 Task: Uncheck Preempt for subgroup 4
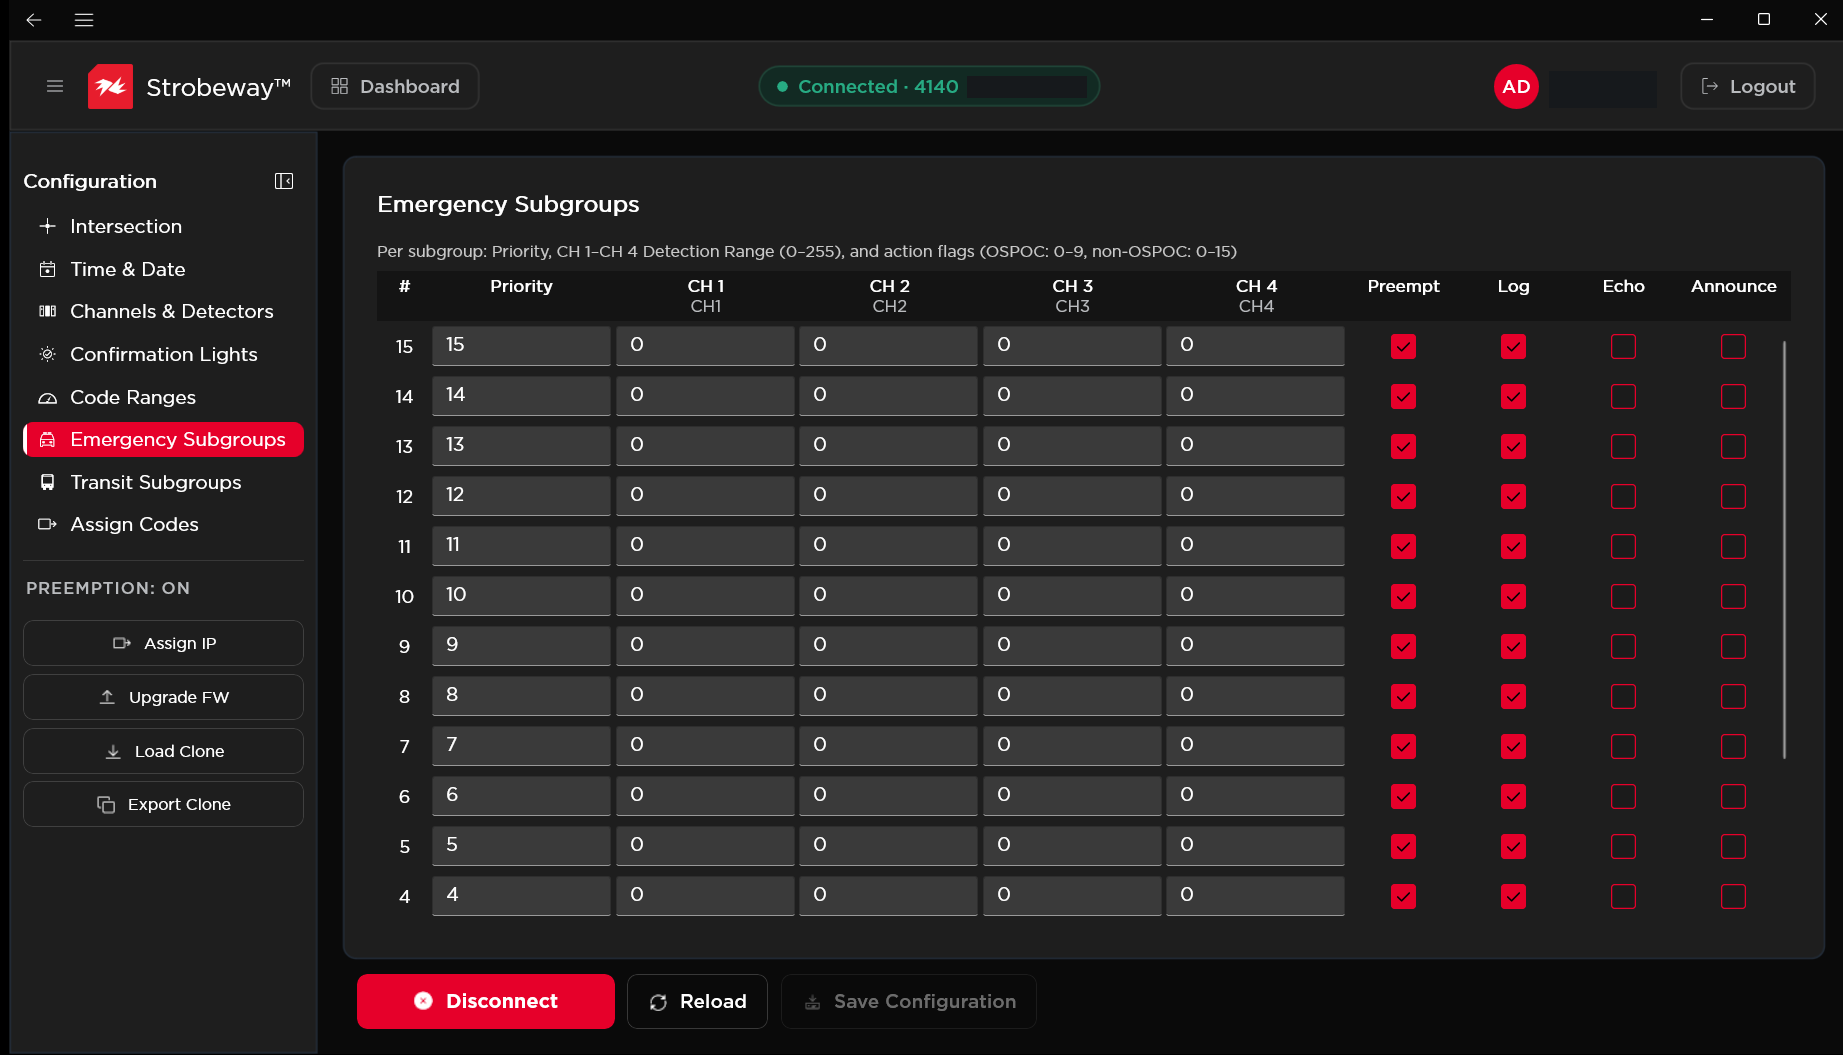coord(1403,896)
